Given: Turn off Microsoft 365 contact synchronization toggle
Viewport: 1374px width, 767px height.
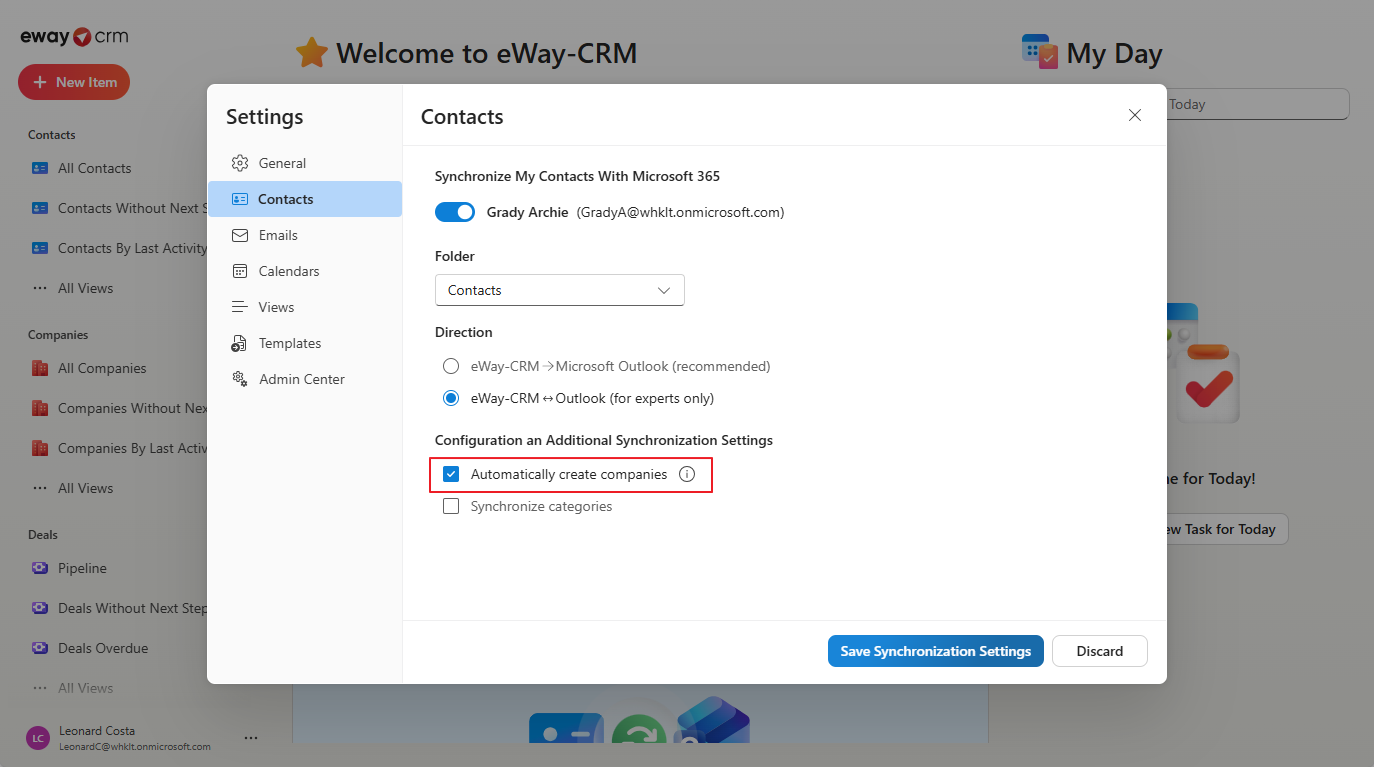Looking at the screenshot, I should click(x=455, y=212).
